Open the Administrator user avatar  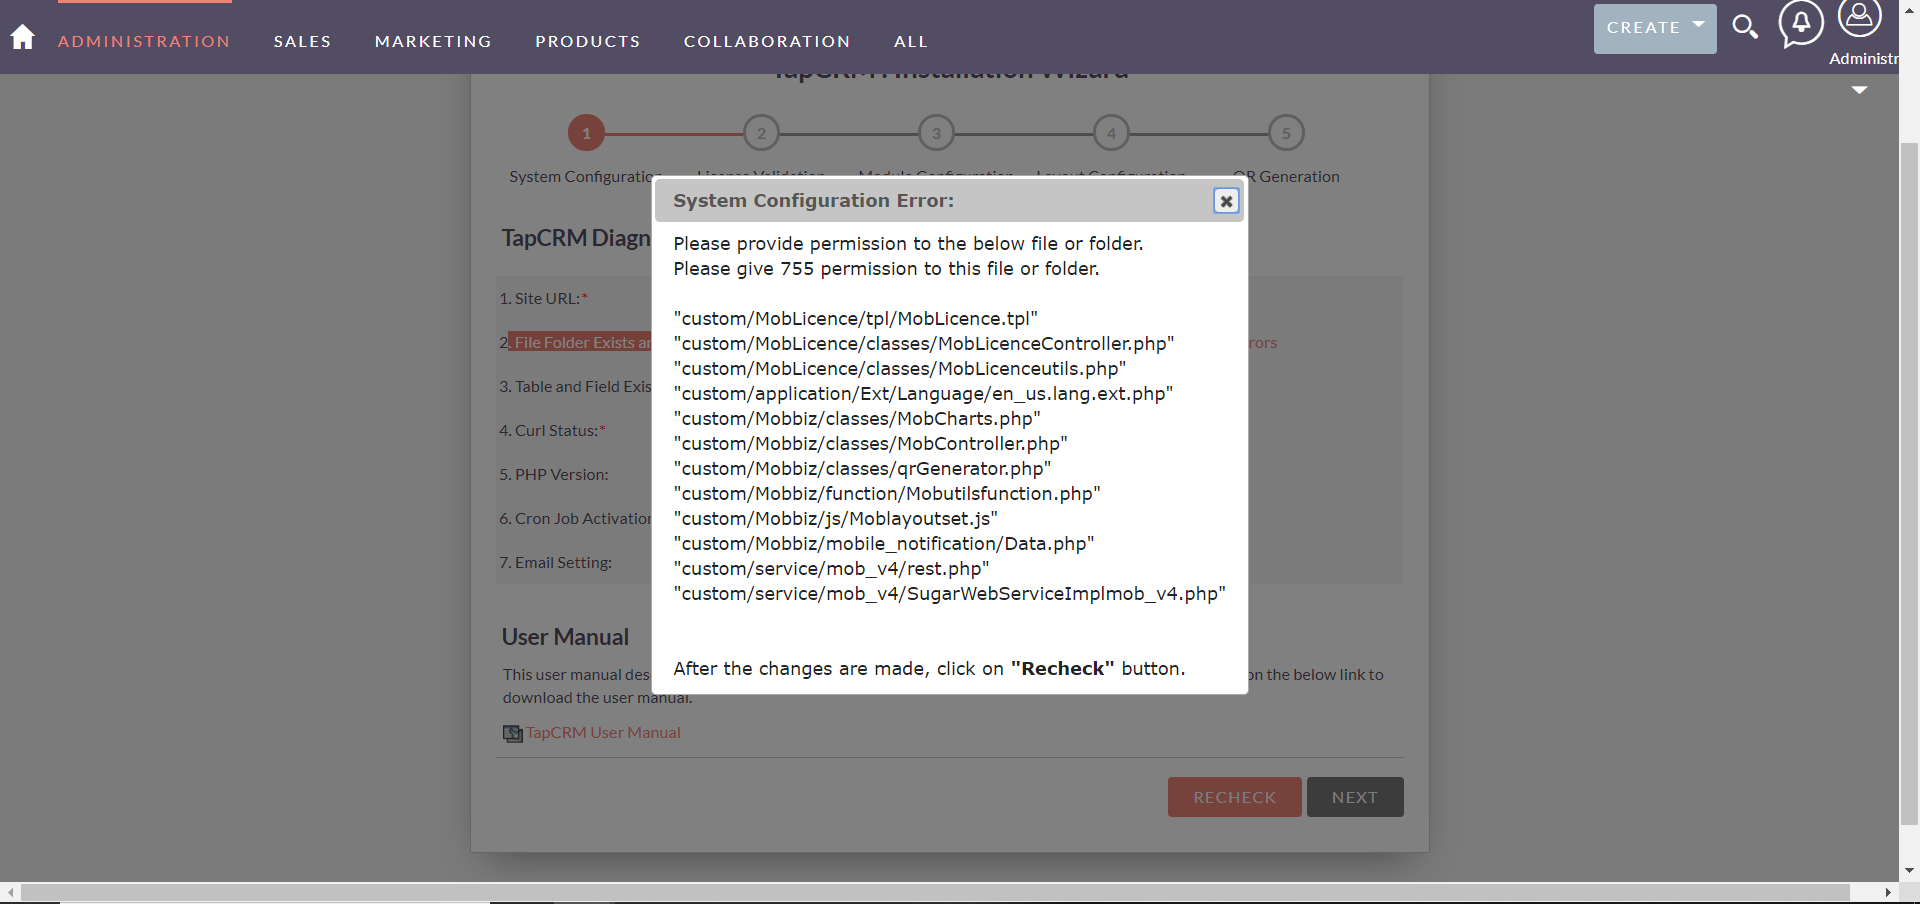[1859, 17]
